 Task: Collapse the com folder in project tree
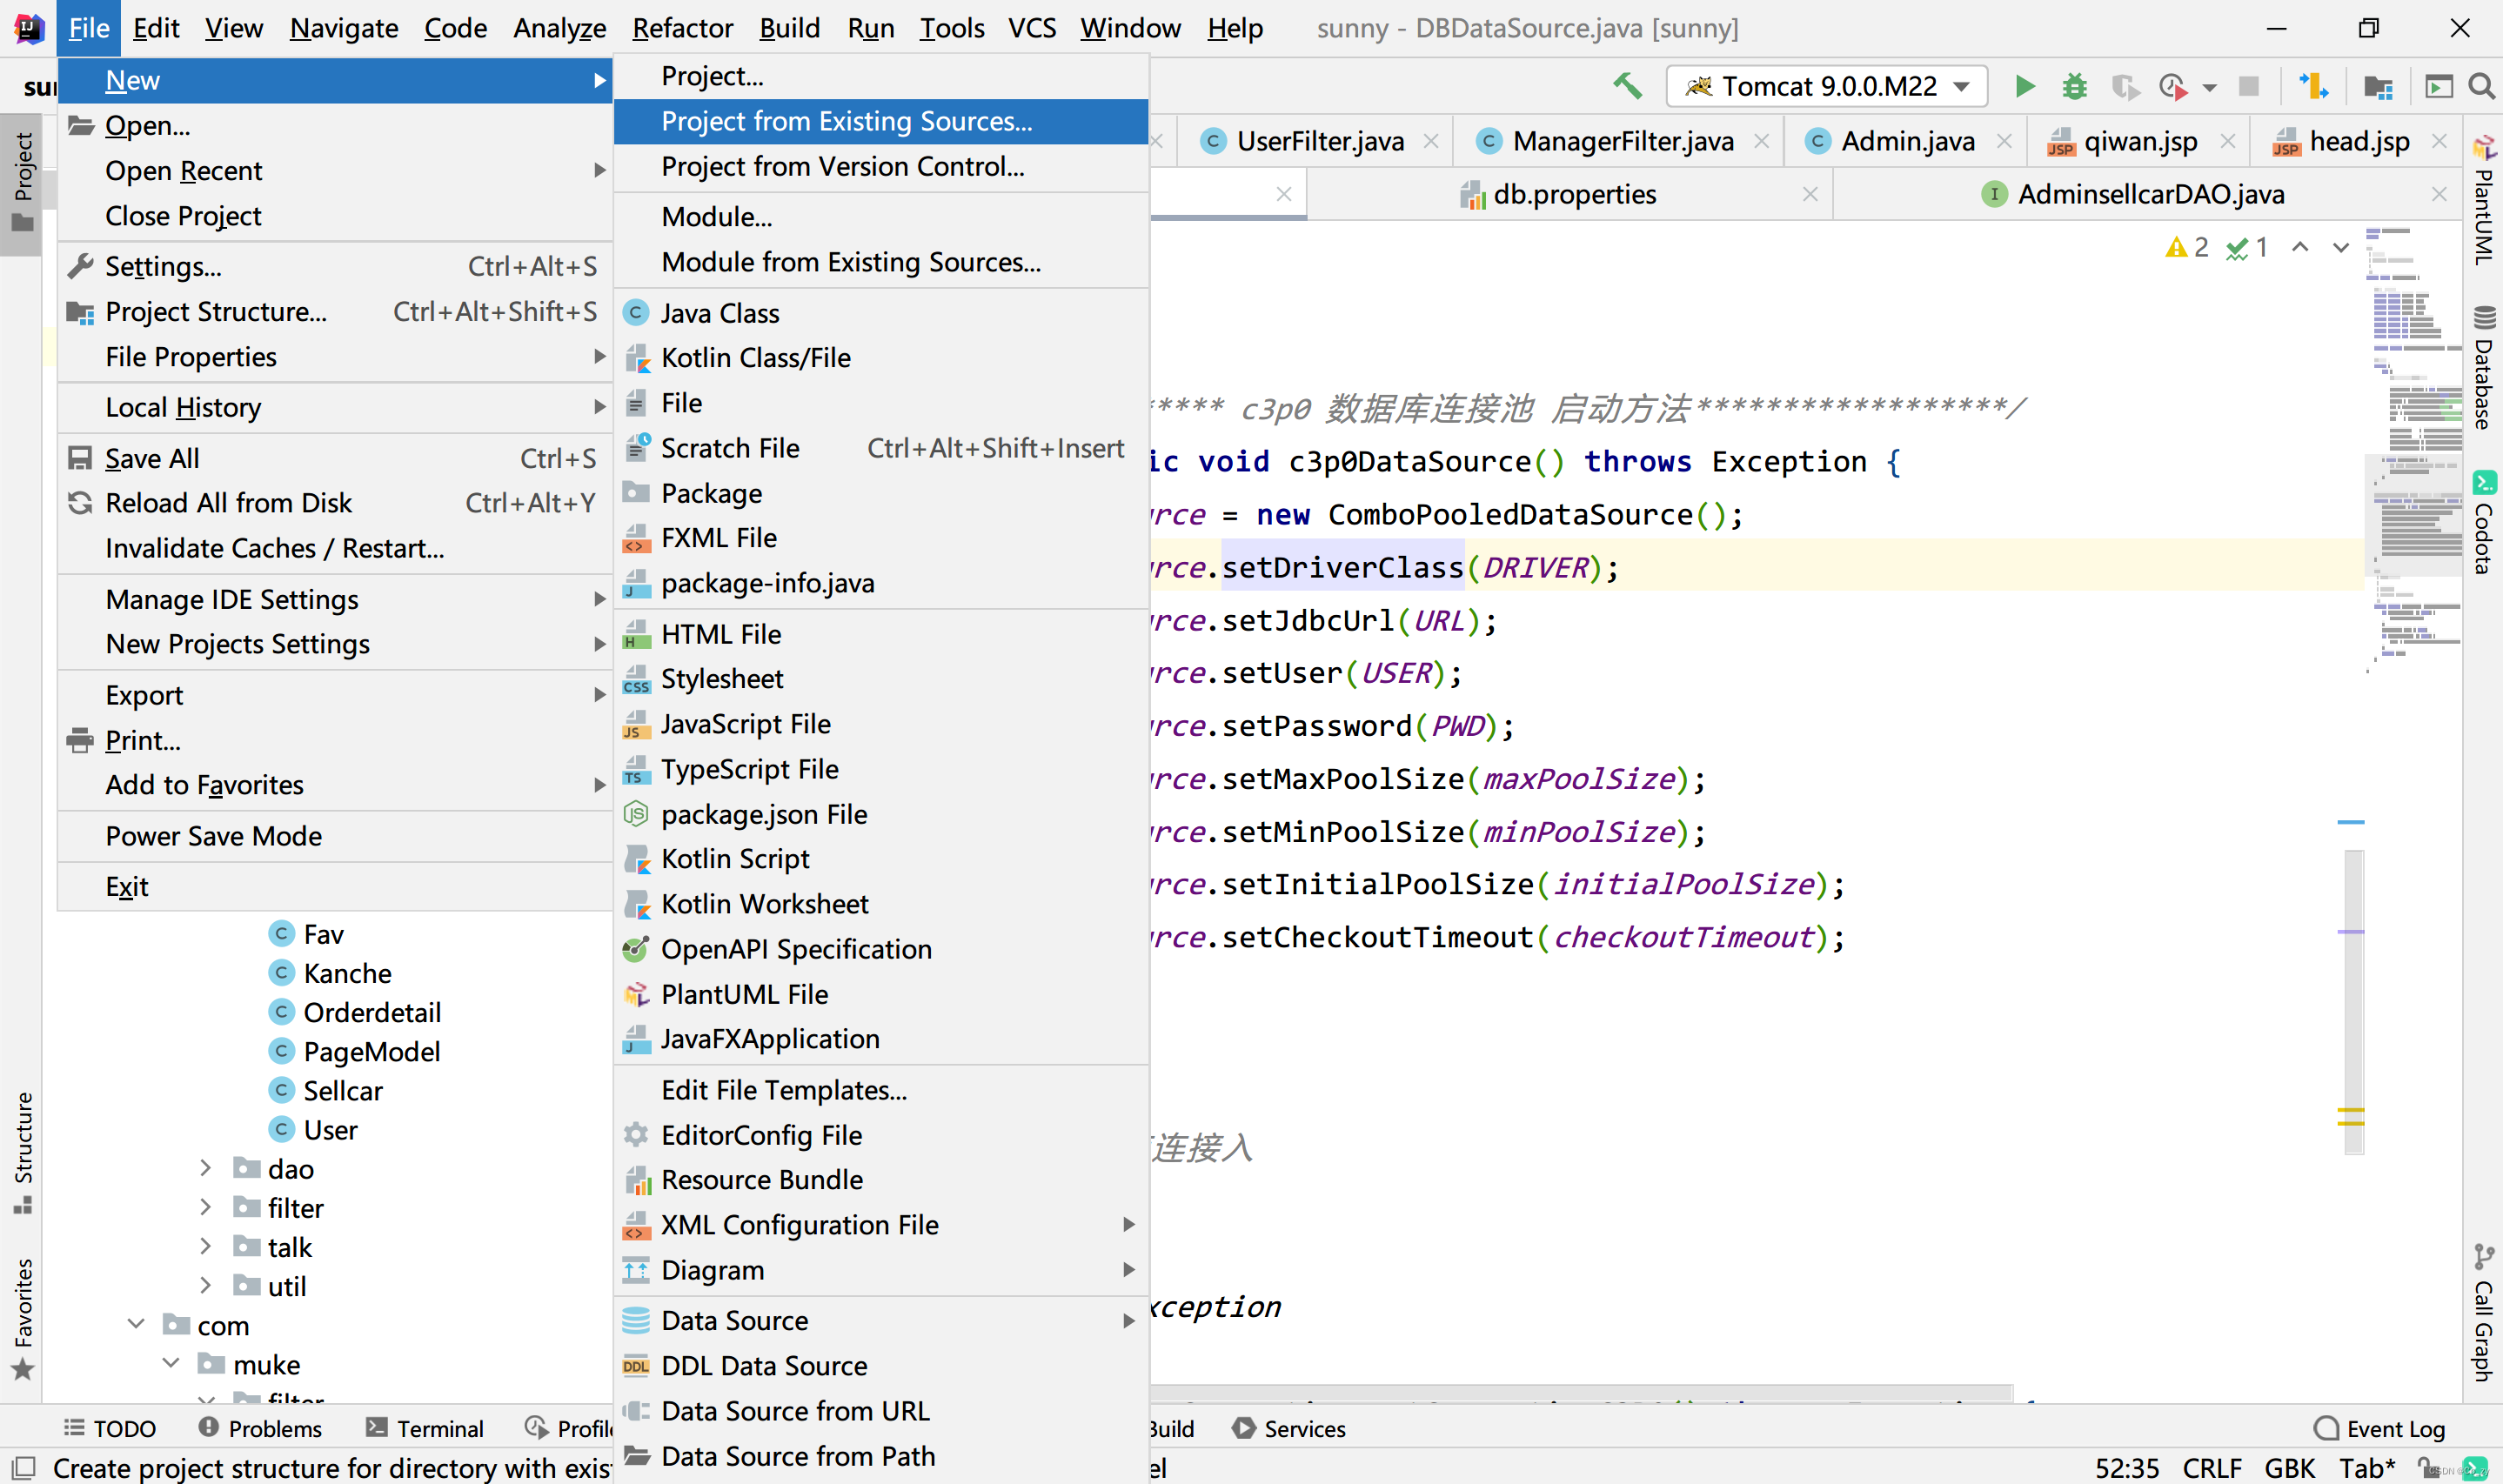136,1324
